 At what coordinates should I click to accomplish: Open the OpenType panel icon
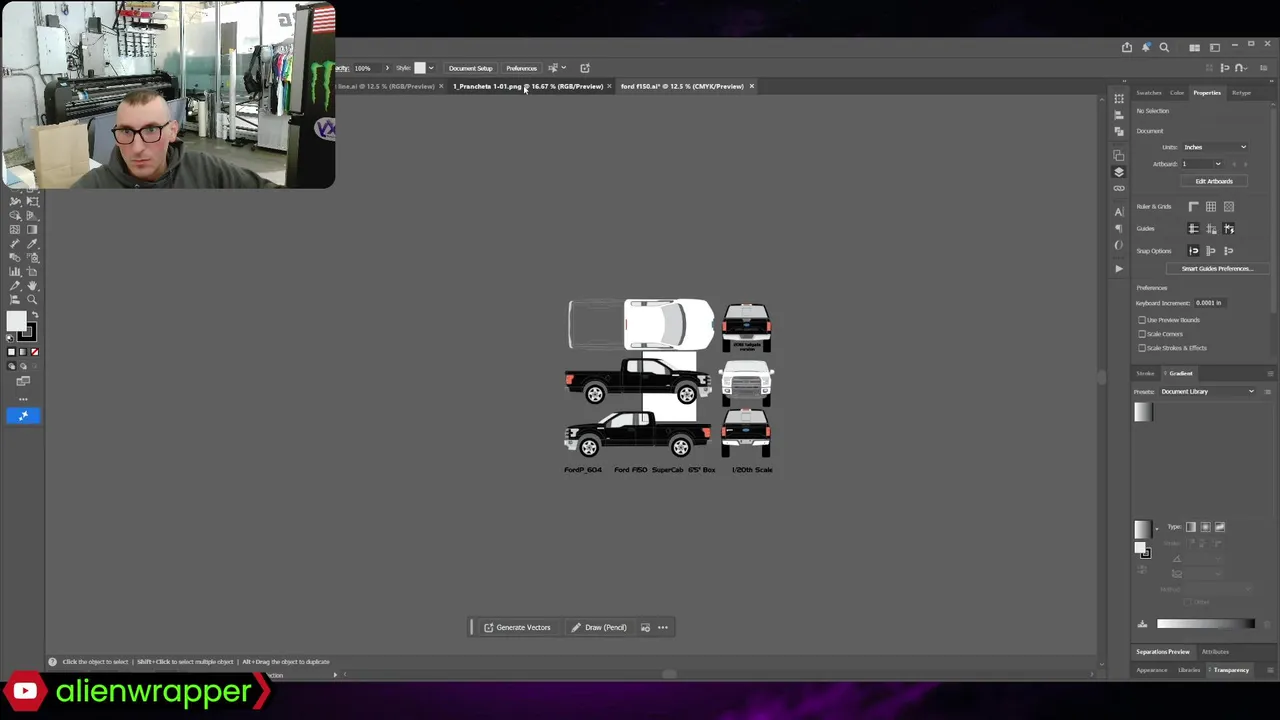pyautogui.click(x=1119, y=245)
